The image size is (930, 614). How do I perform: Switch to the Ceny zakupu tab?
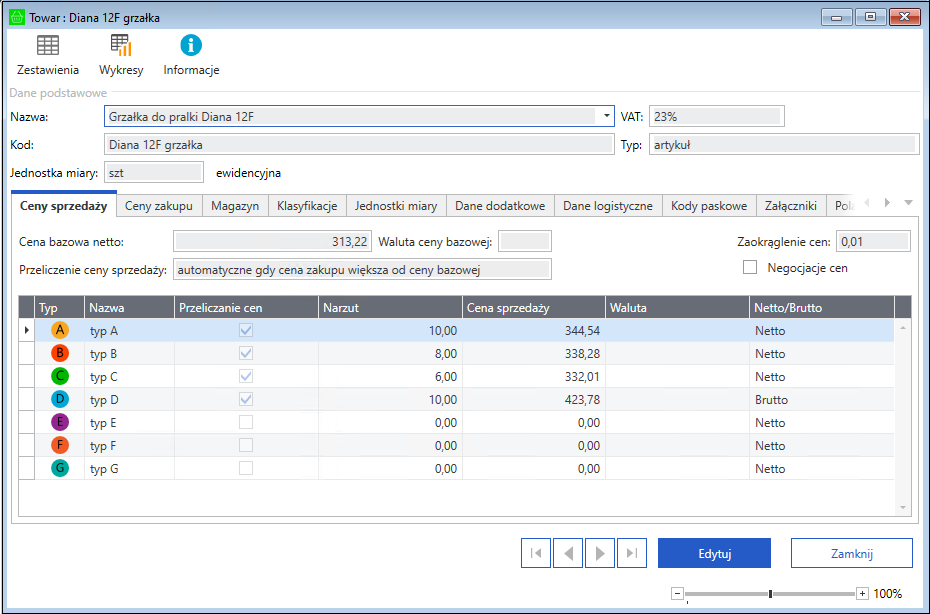(x=159, y=206)
